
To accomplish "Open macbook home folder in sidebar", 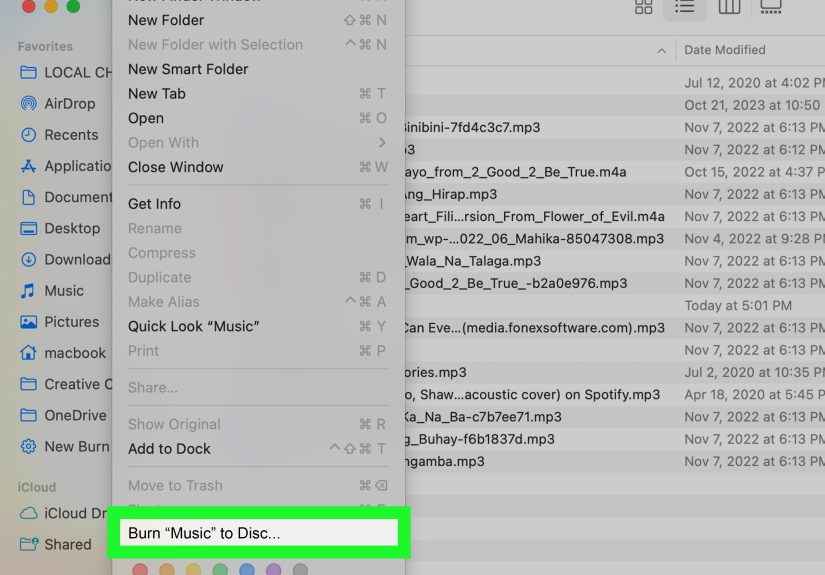I will pos(63,353).
